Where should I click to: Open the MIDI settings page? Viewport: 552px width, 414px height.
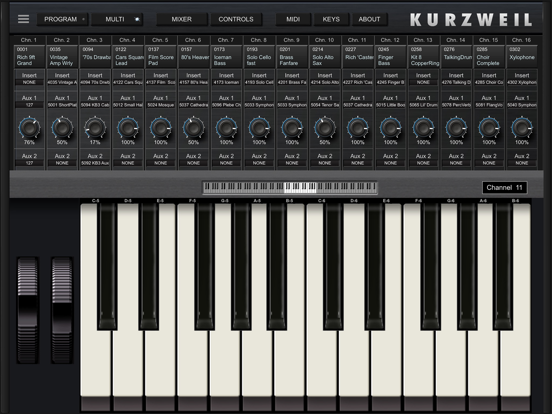[293, 19]
